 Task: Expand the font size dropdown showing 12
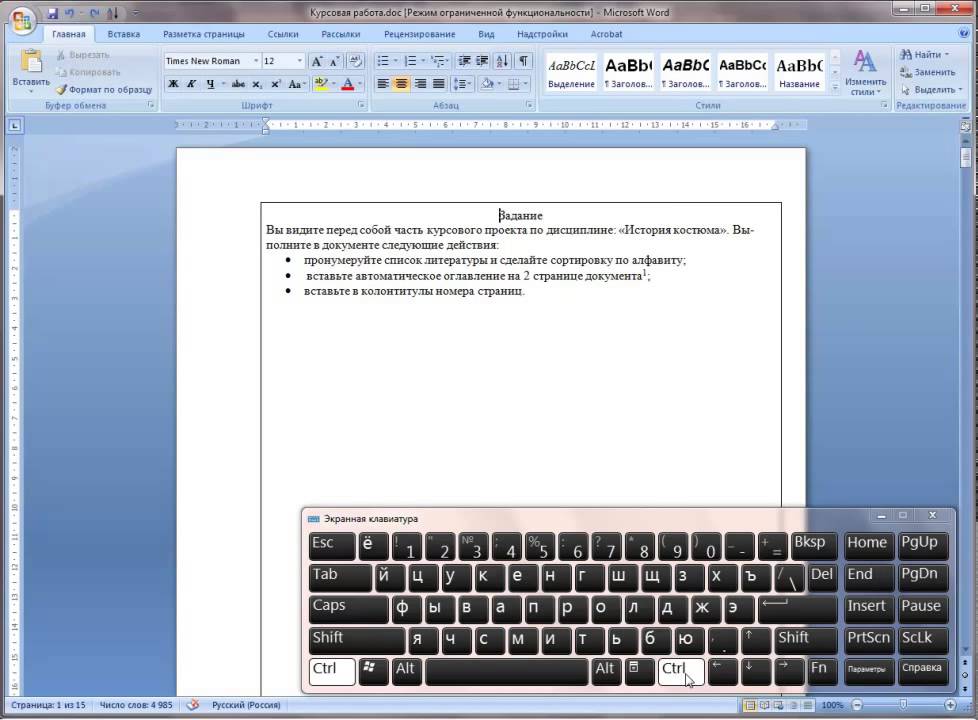click(299, 61)
